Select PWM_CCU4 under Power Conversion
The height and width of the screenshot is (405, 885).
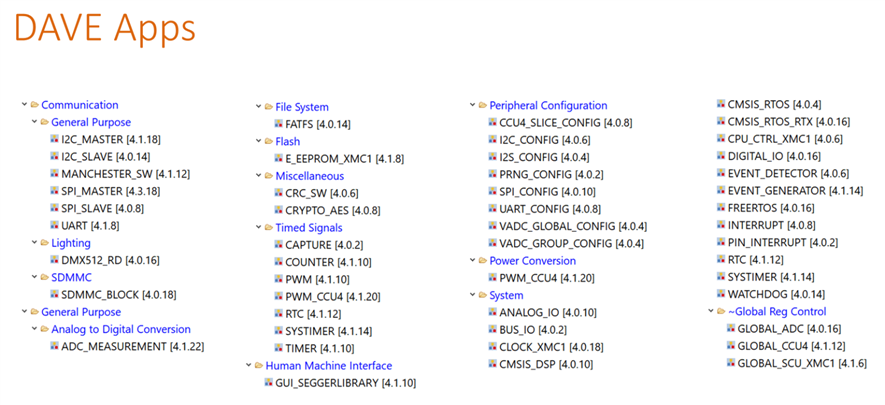pyautogui.click(x=547, y=278)
